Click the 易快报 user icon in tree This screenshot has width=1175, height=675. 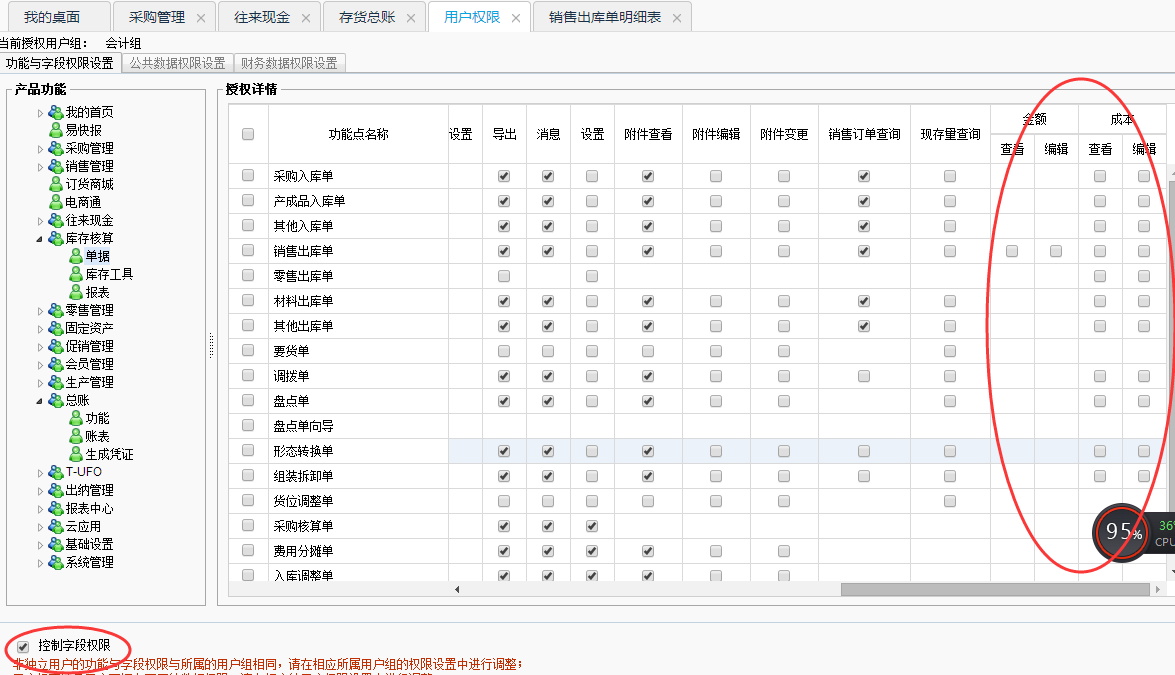tap(57, 130)
